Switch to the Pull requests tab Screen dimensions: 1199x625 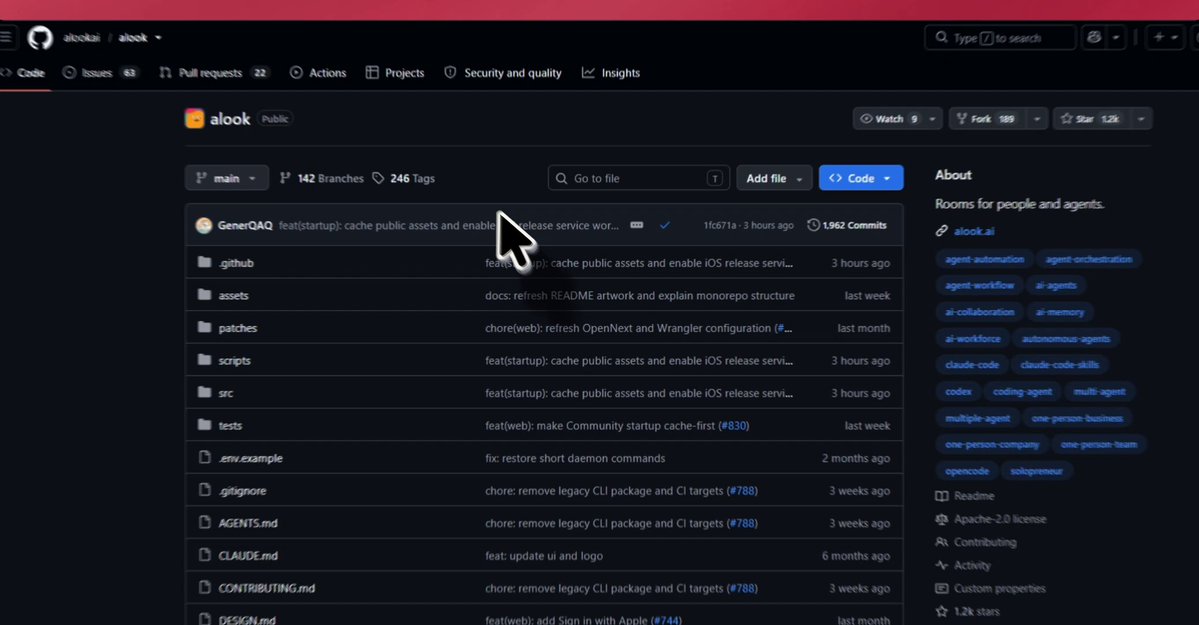pos(213,73)
